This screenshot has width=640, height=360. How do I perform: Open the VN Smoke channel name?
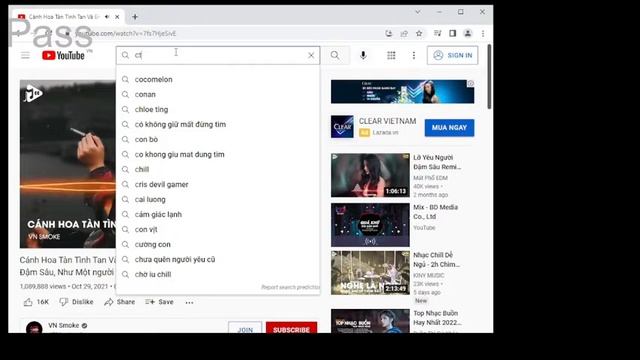64,325
